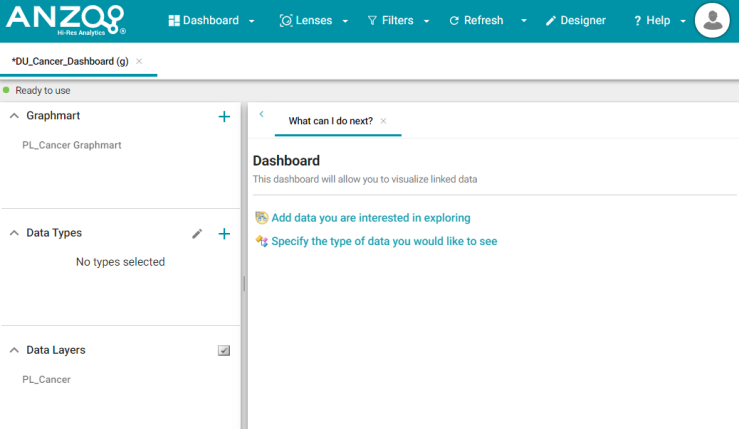Open the Filters menu
The image size is (739, 429).
tap(397, 21)
